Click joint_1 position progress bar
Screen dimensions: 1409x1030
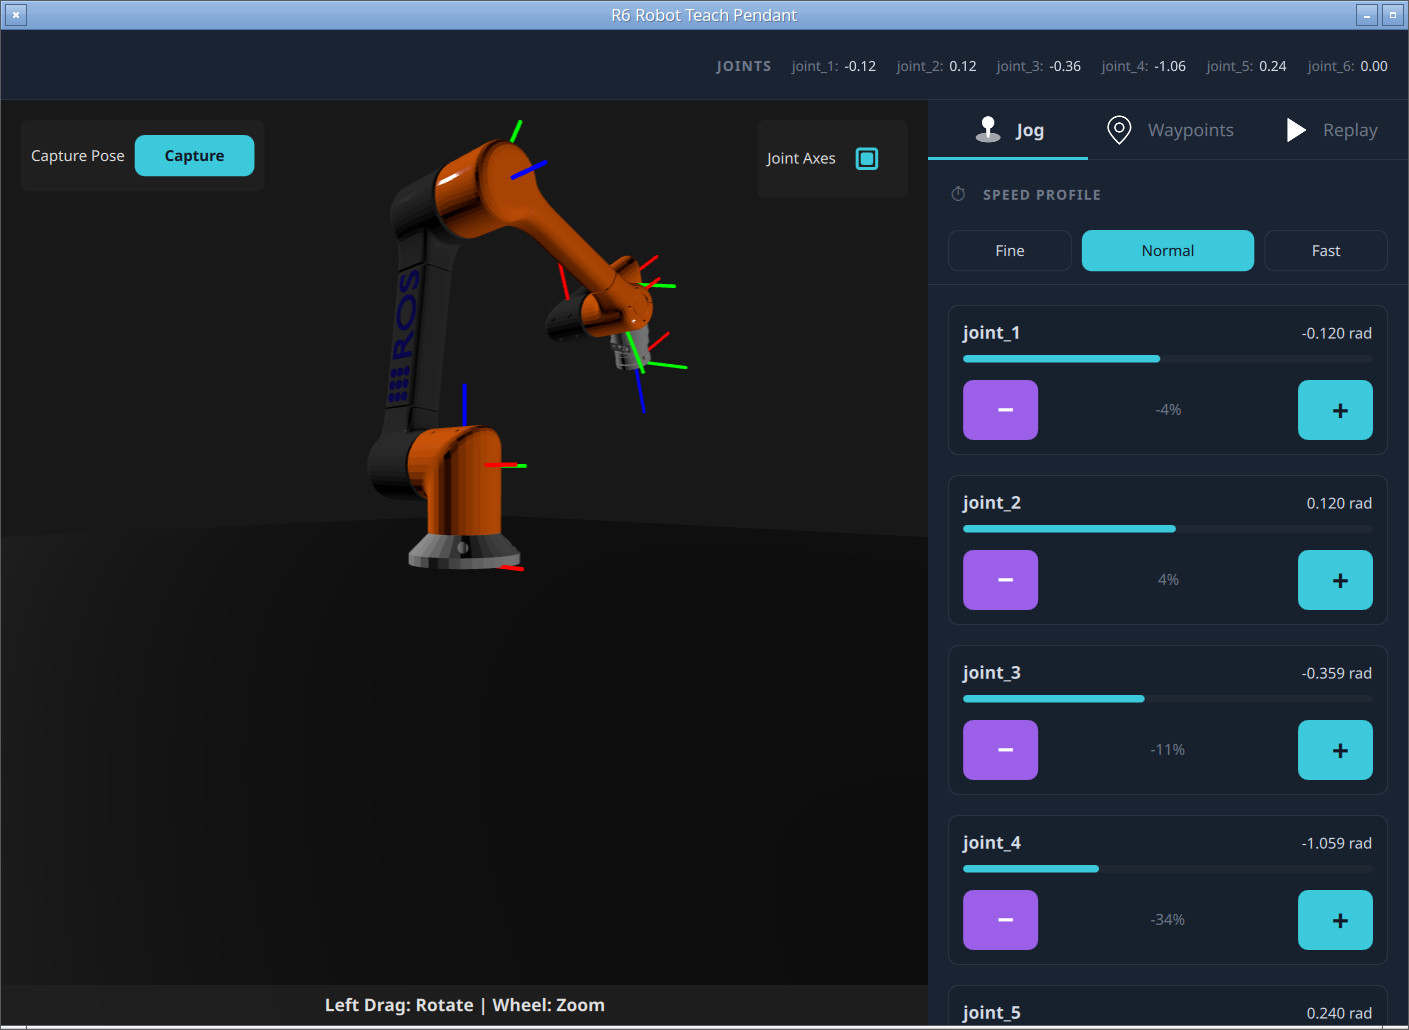tap(1168, 358)
